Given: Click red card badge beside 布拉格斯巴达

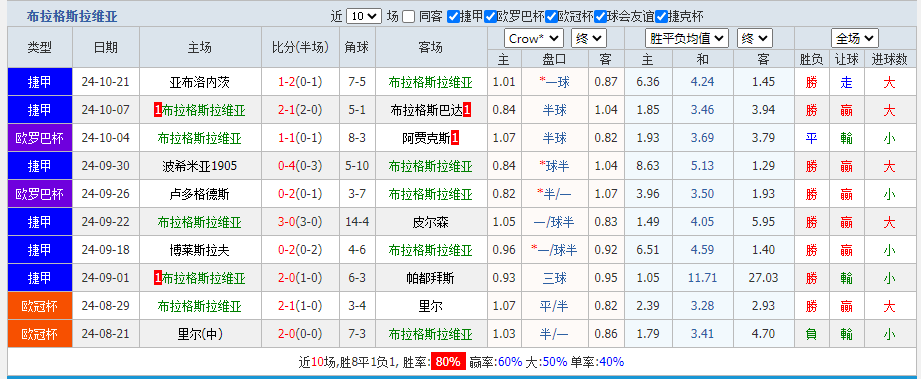Looking at the screenshot, I should point(466,110).
